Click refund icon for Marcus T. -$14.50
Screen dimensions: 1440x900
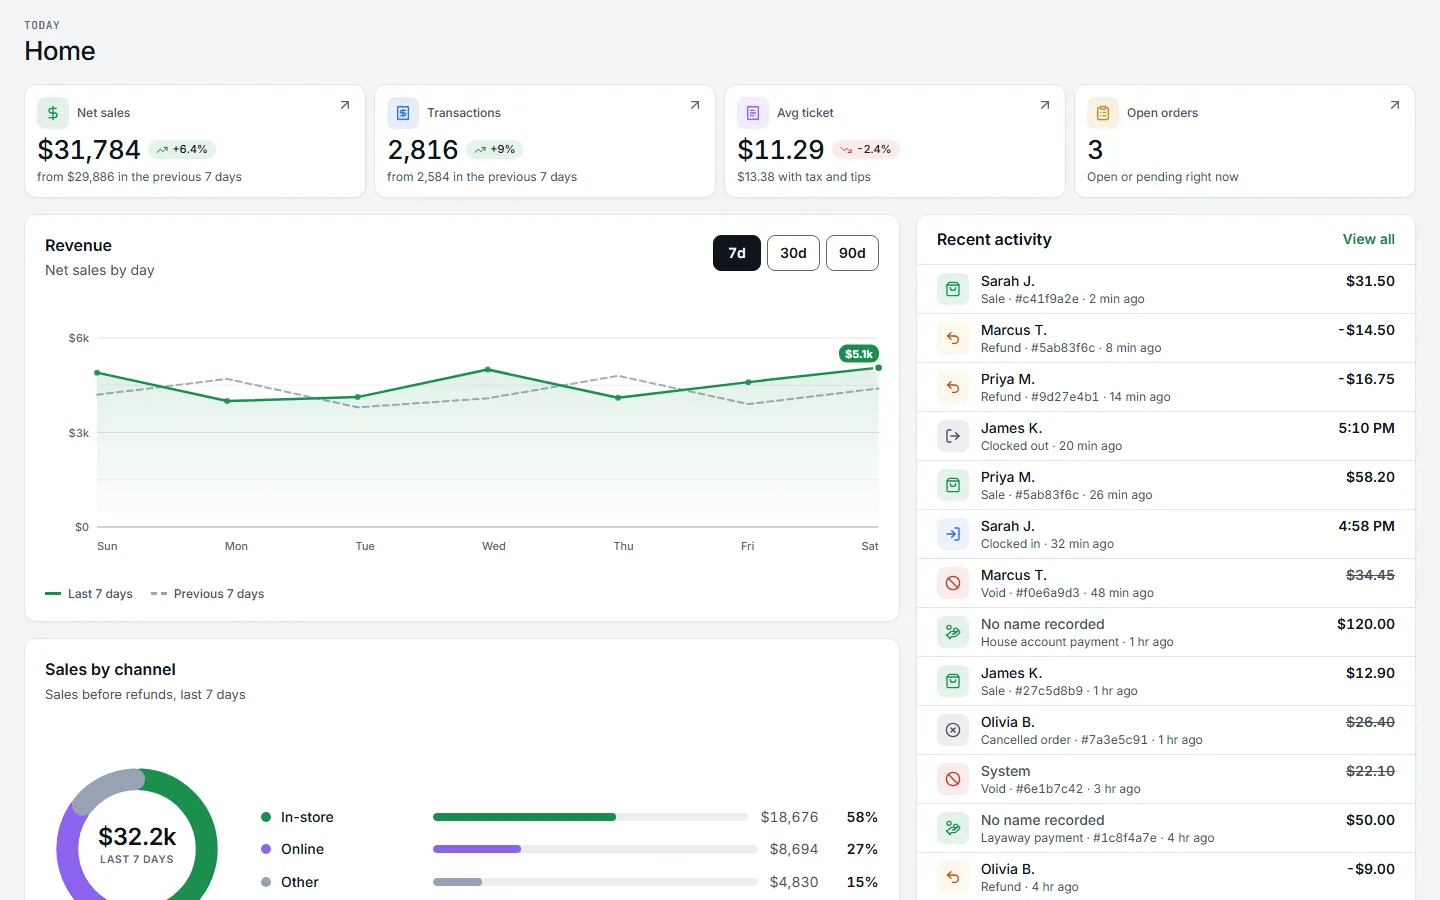pos(953,338)
